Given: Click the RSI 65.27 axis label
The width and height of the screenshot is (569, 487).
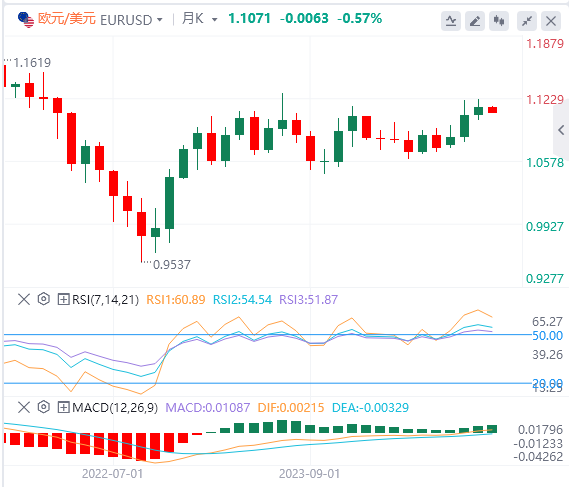Looking at the screenshot, I should (x=547, y=322).
